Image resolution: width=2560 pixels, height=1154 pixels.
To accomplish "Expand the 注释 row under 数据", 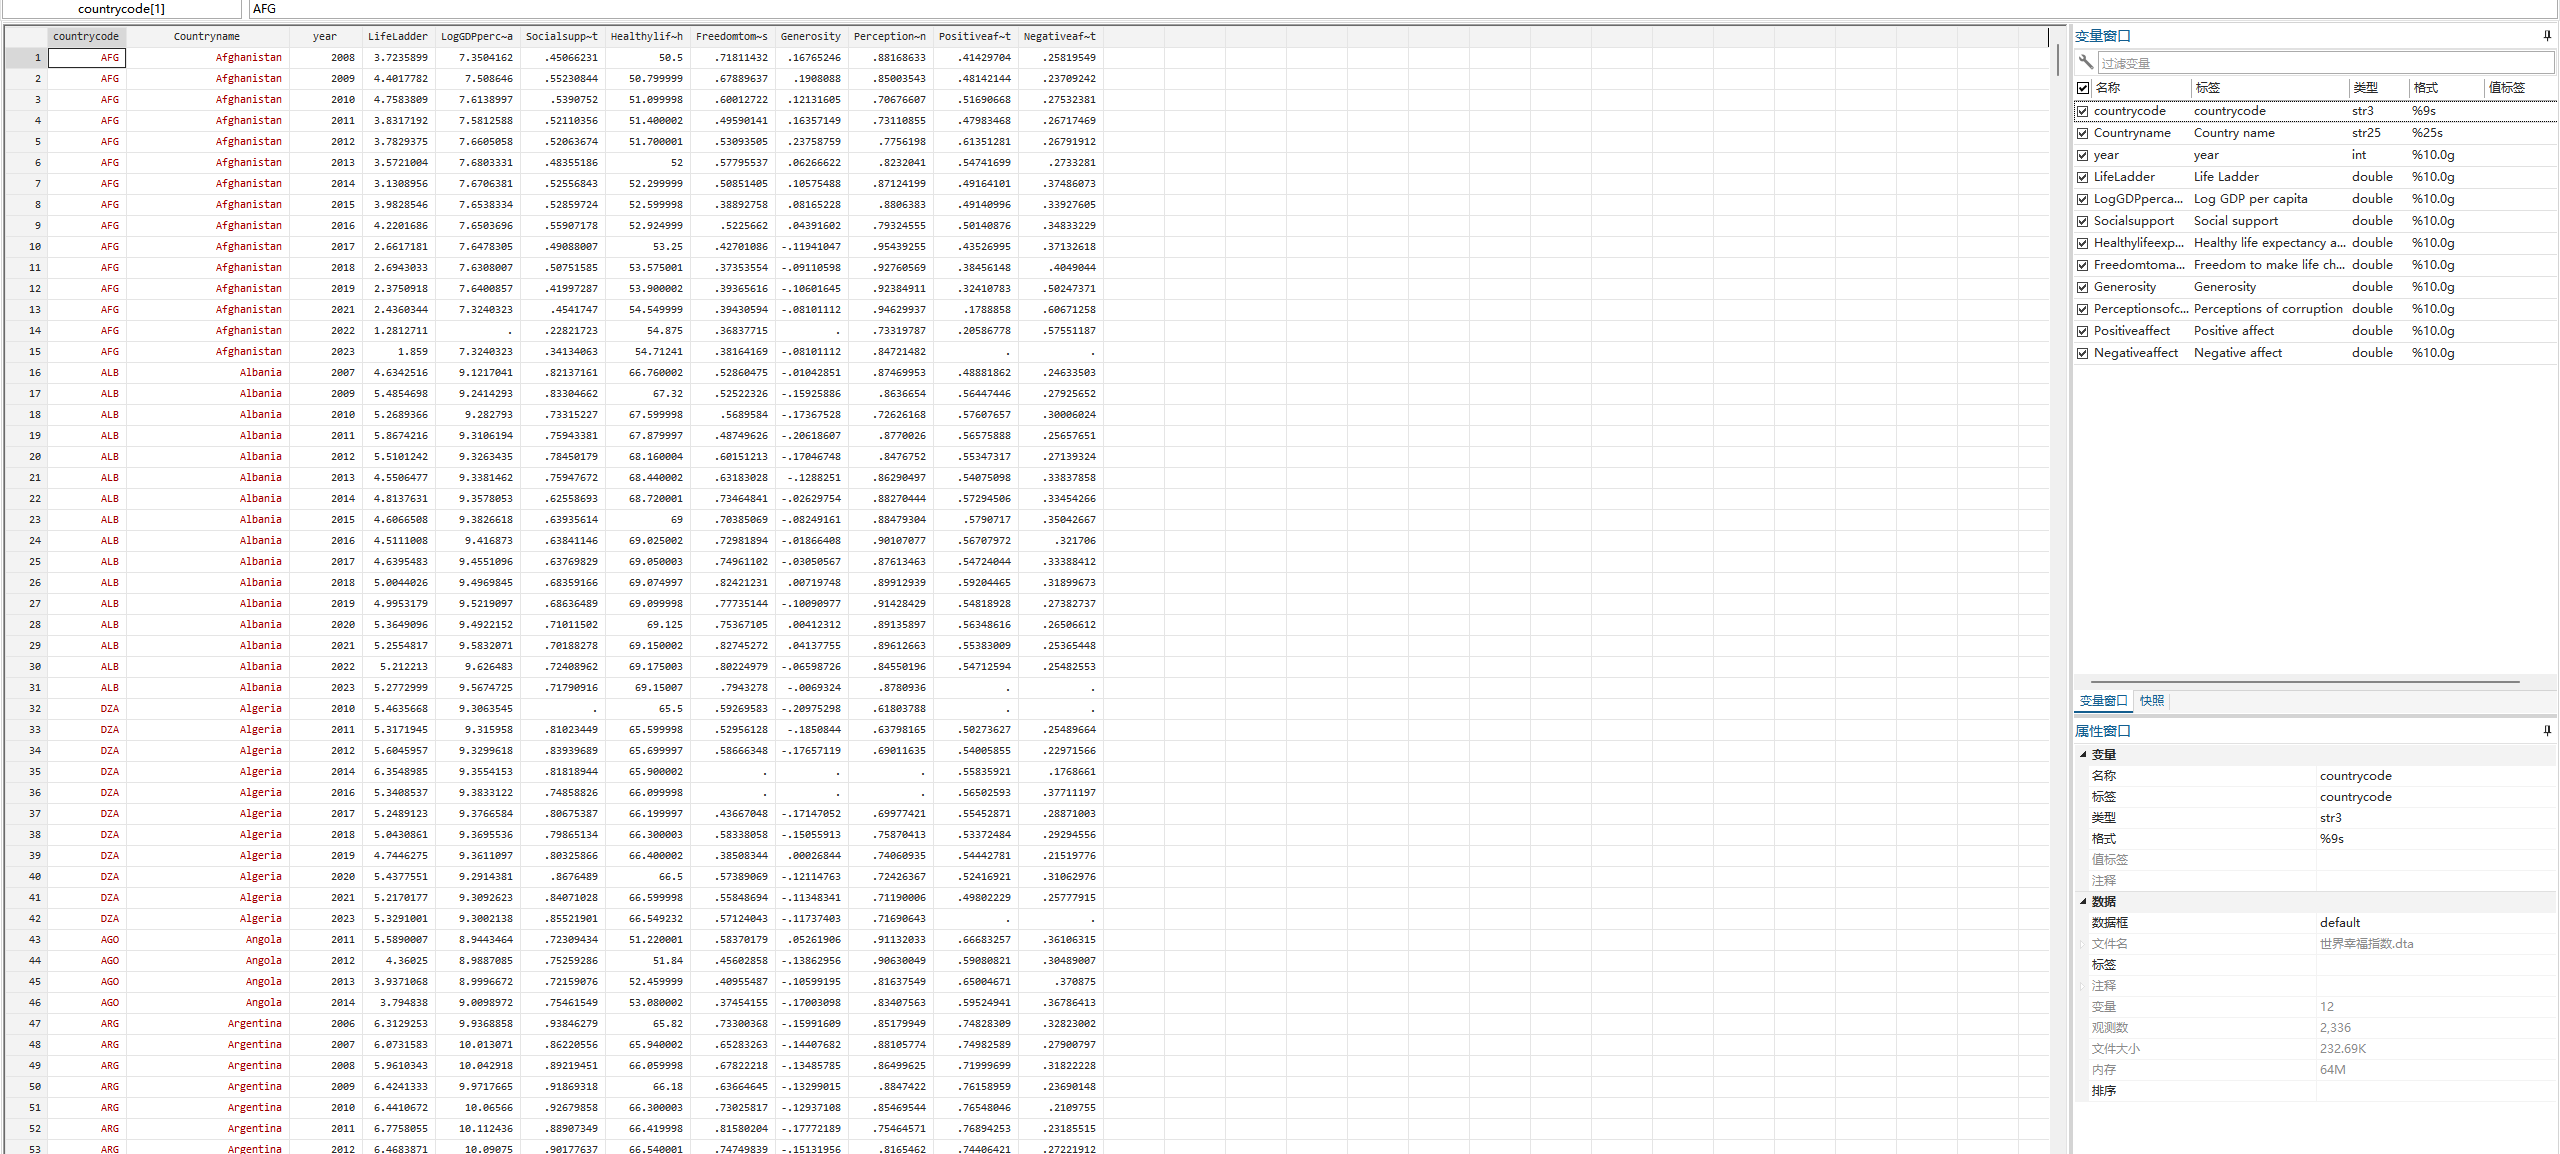I will pos(2083,986).
